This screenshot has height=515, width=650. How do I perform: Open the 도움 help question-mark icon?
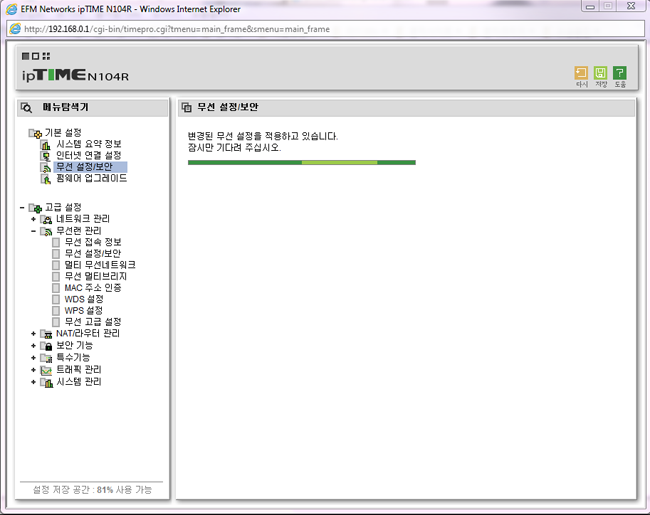[x=620, y=73]
